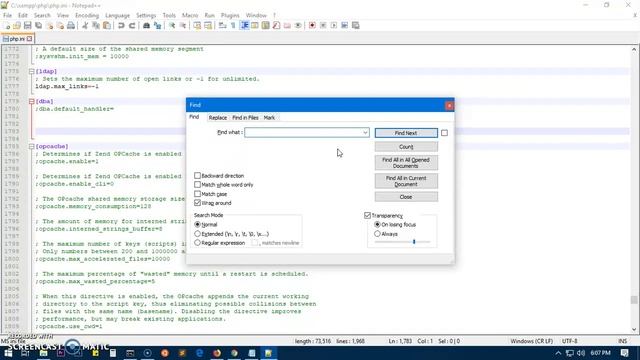
Task: Uncheck the Wrap around checkbox
Action: 198,203
